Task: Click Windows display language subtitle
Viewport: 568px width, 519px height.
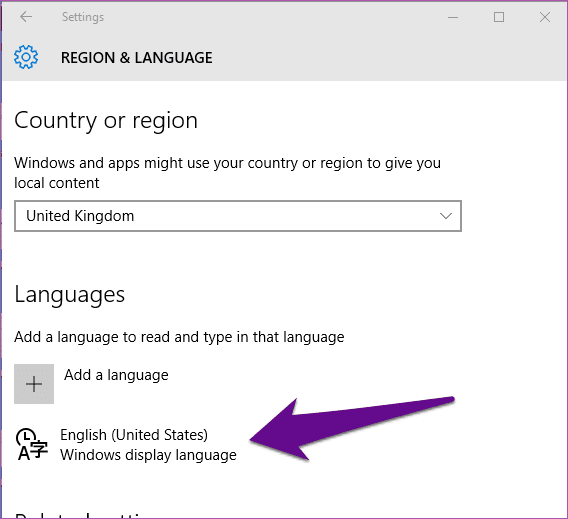Action: [x=148, y=455]
